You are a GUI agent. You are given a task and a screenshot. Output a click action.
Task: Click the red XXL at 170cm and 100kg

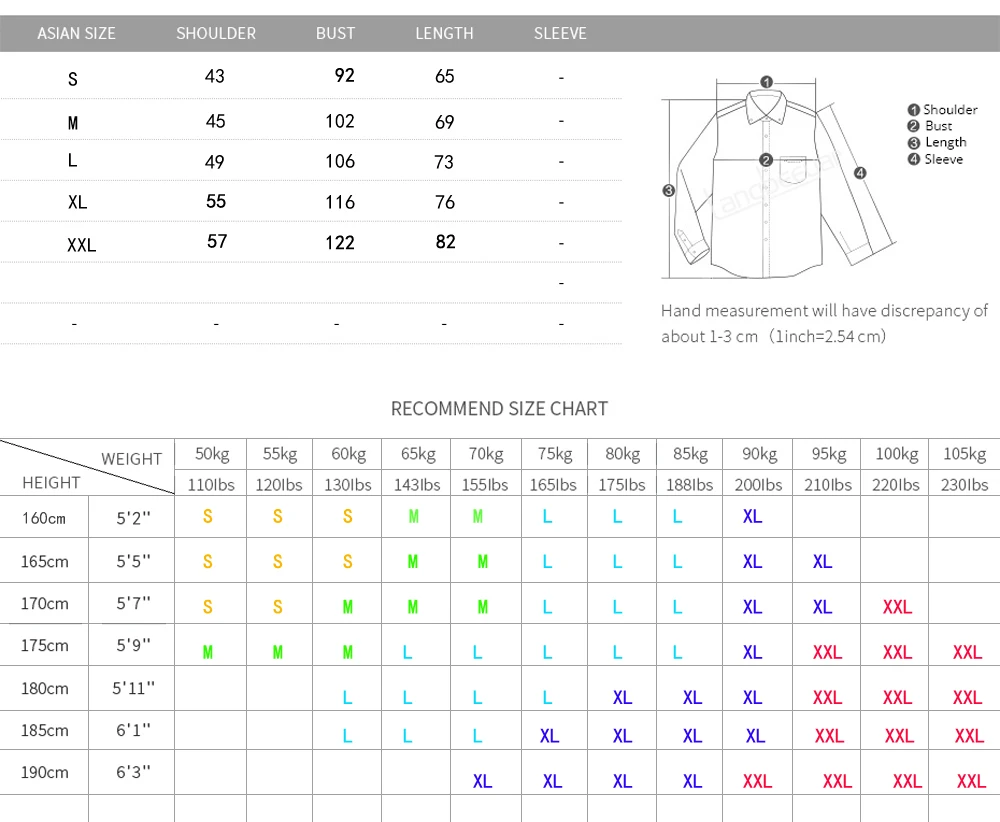pyautogui.click(x=897, y=606)
